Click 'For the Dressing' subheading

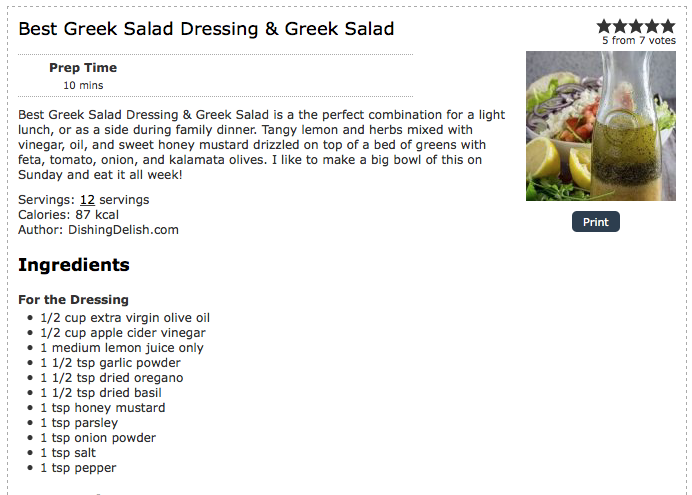click(73, 300)
